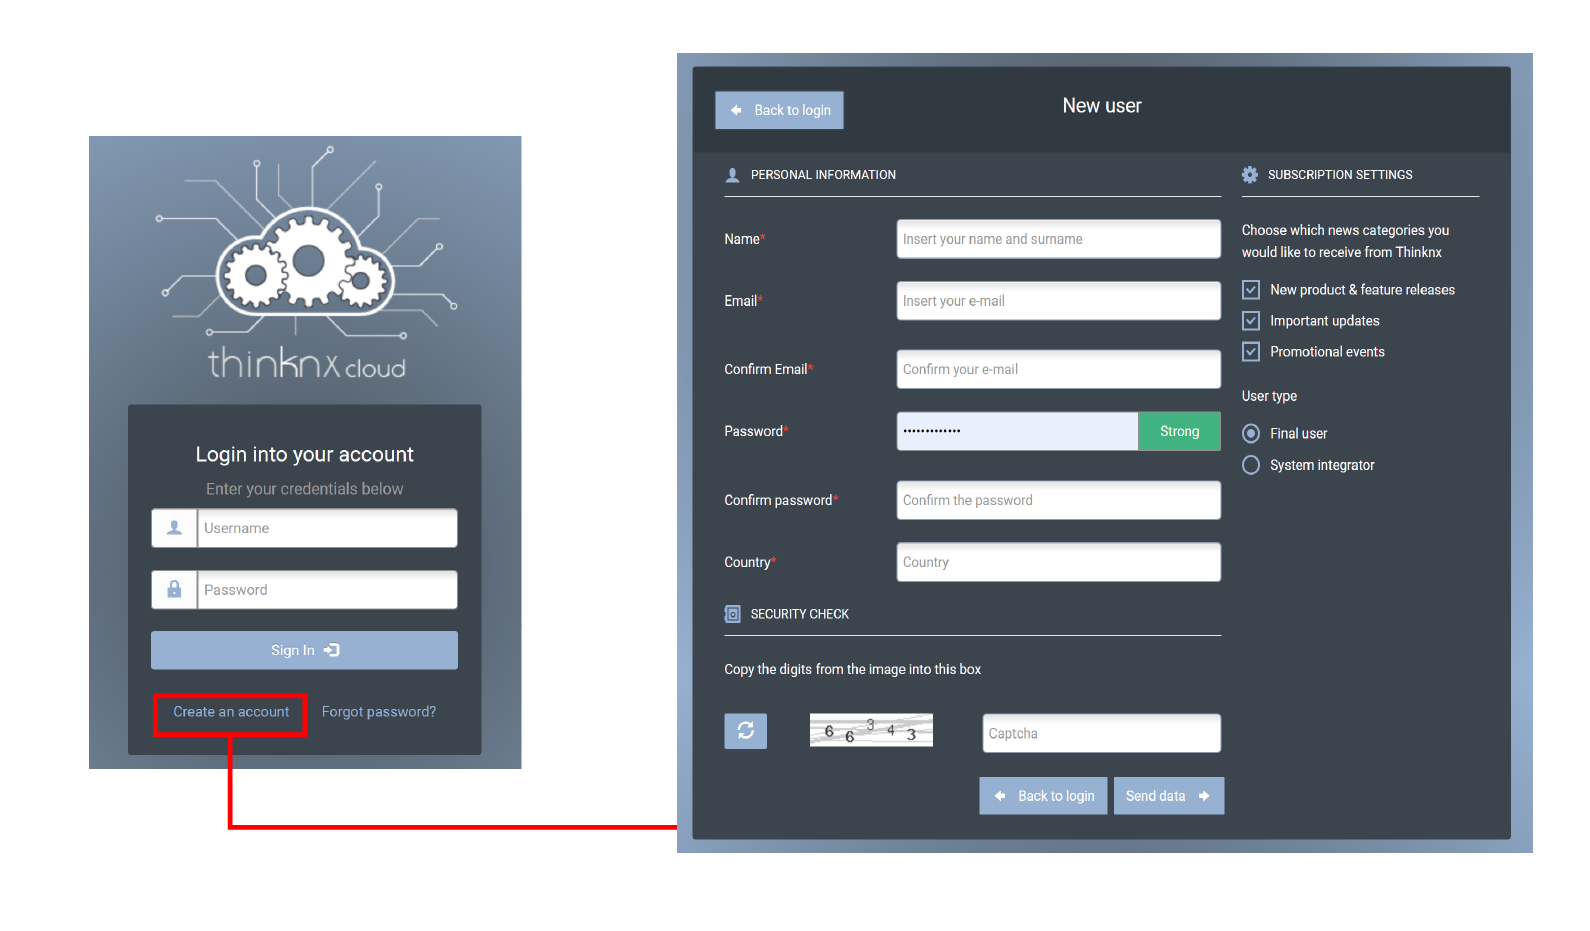Uncheck New product & feature releases
Screen dimensions: 1590x931
pyautogui.click(x=1251, y=290)
